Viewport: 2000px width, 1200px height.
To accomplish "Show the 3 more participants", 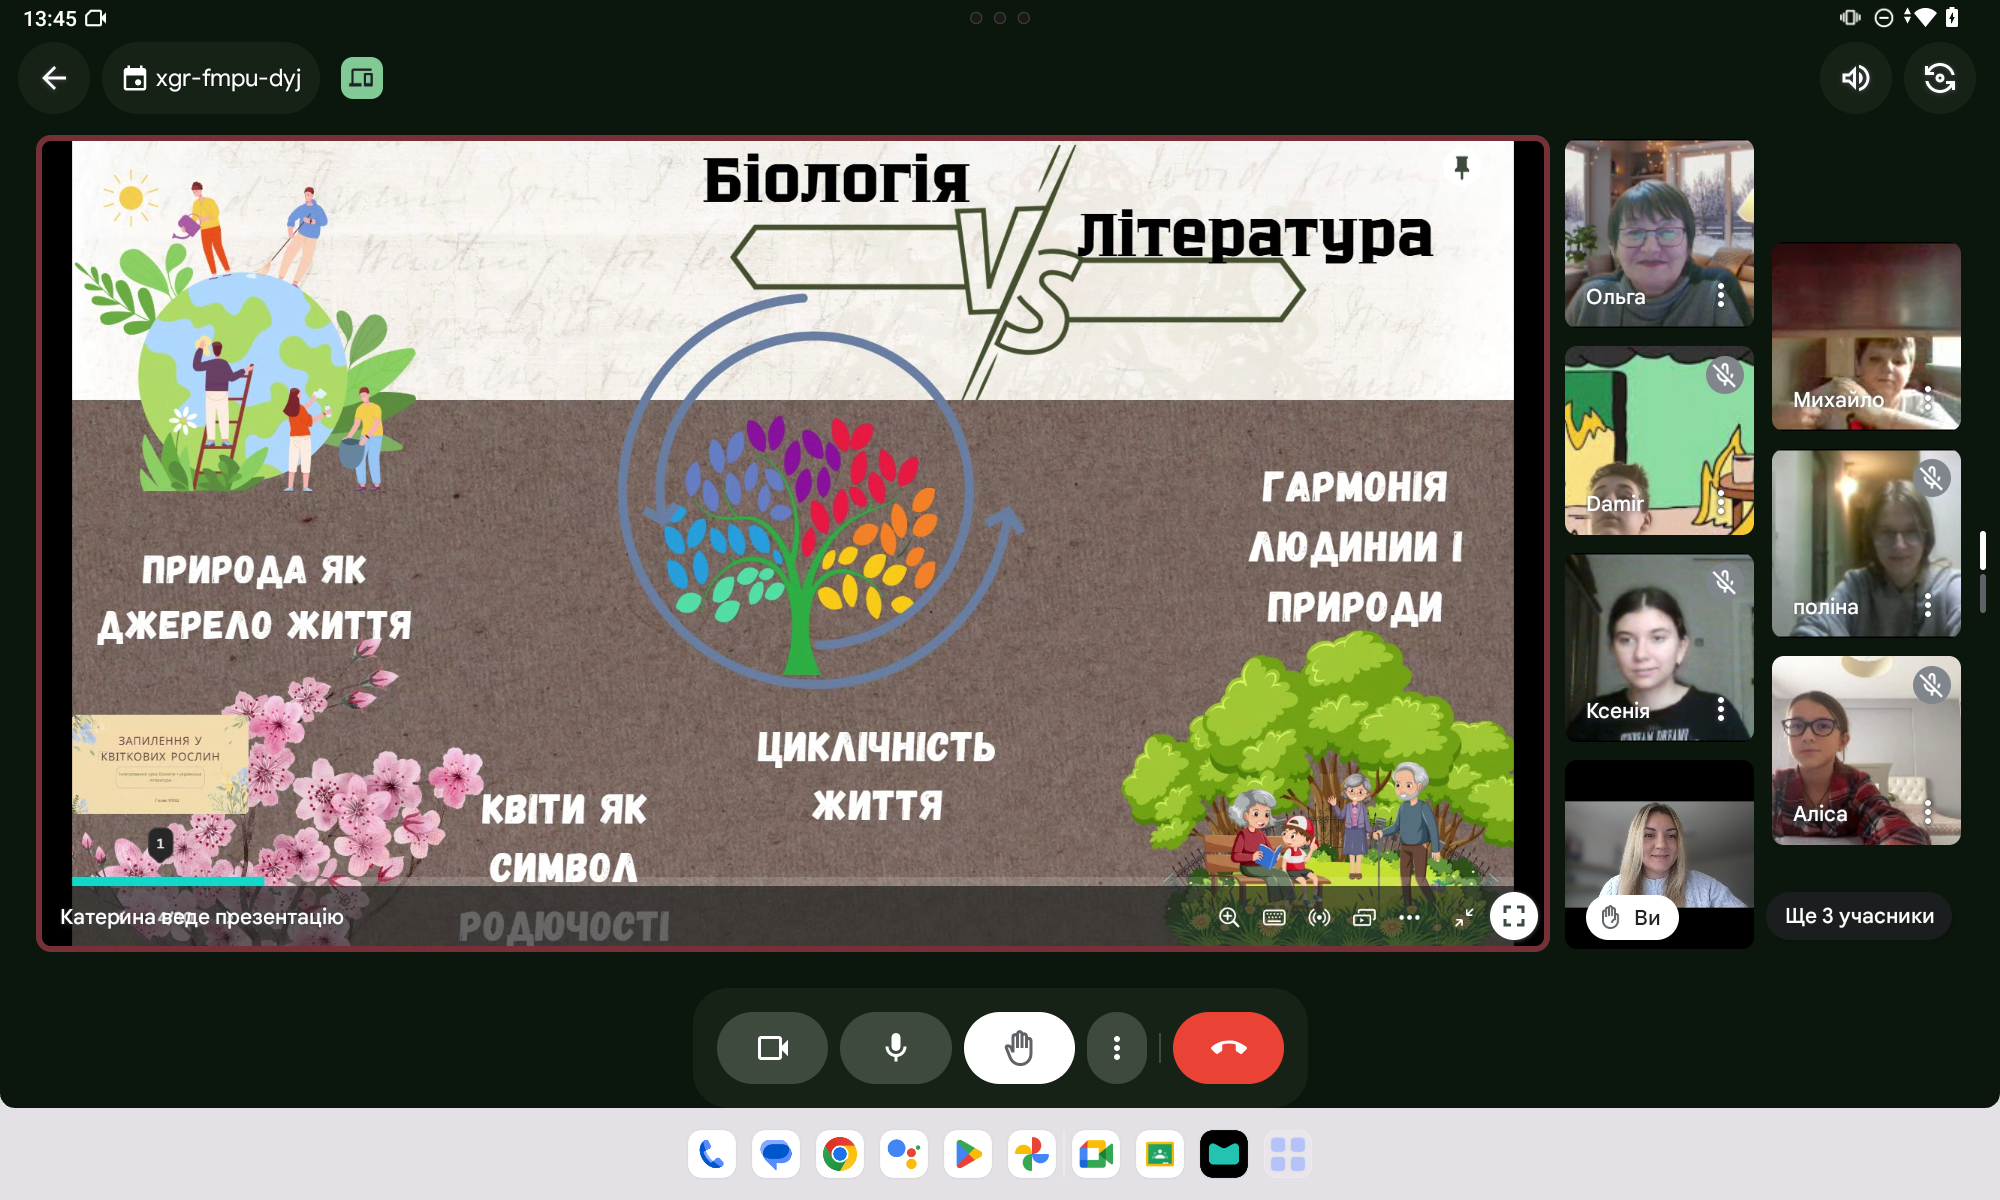I will (x=1859, y=916).
